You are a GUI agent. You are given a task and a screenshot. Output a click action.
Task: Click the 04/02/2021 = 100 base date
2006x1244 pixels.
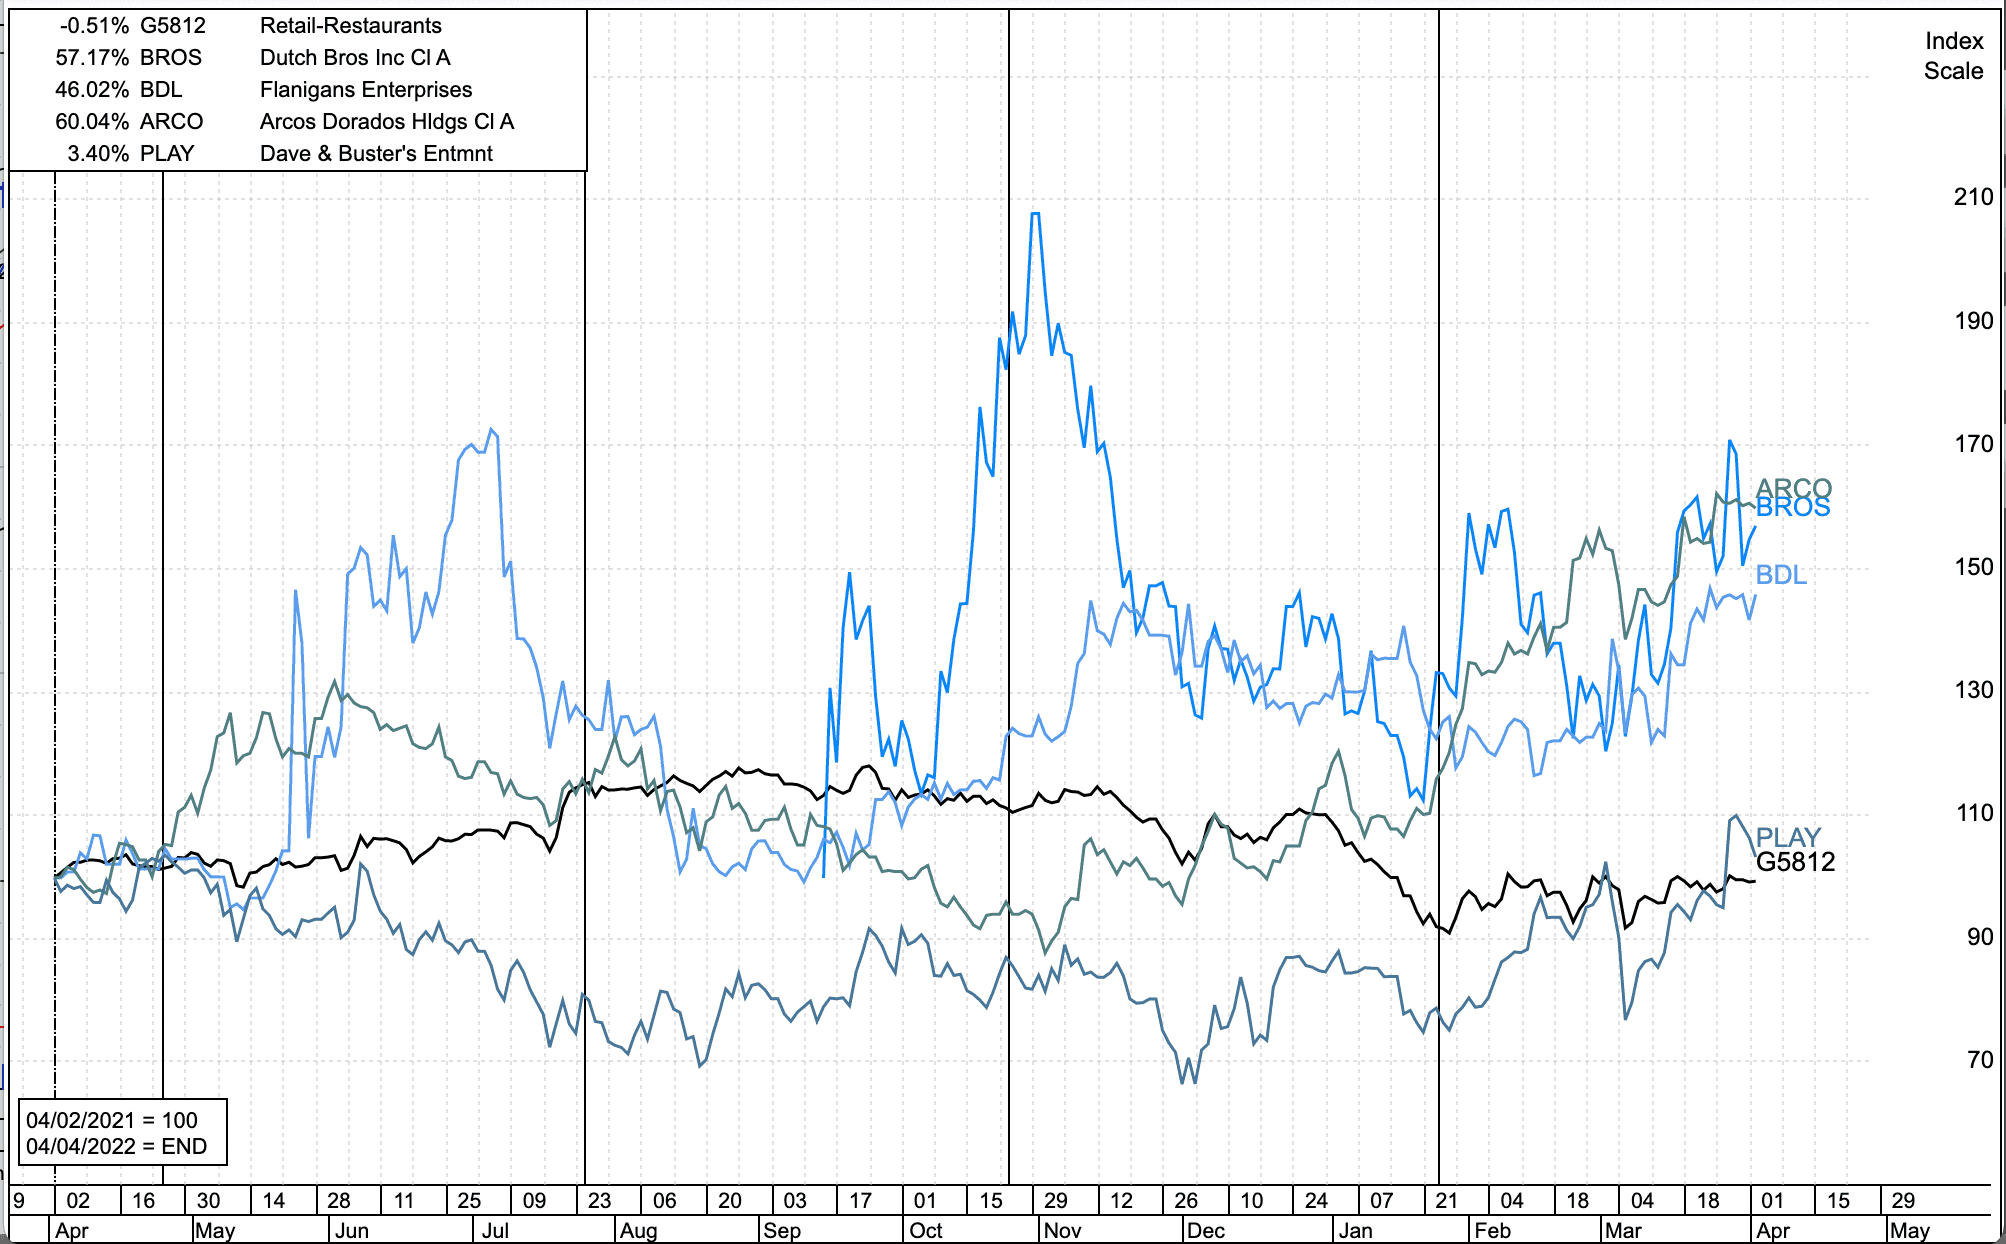pyautogui.click(x=112, y=1120)
